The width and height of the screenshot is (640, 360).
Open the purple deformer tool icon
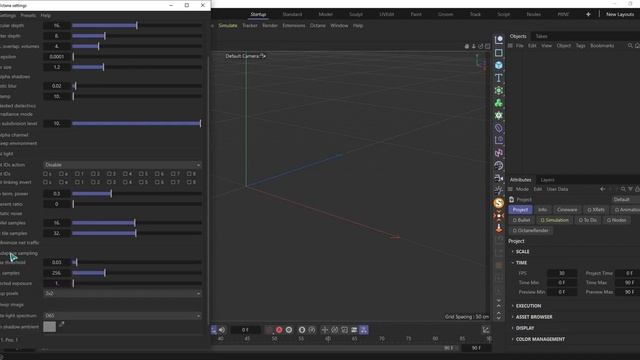(499, 128)
